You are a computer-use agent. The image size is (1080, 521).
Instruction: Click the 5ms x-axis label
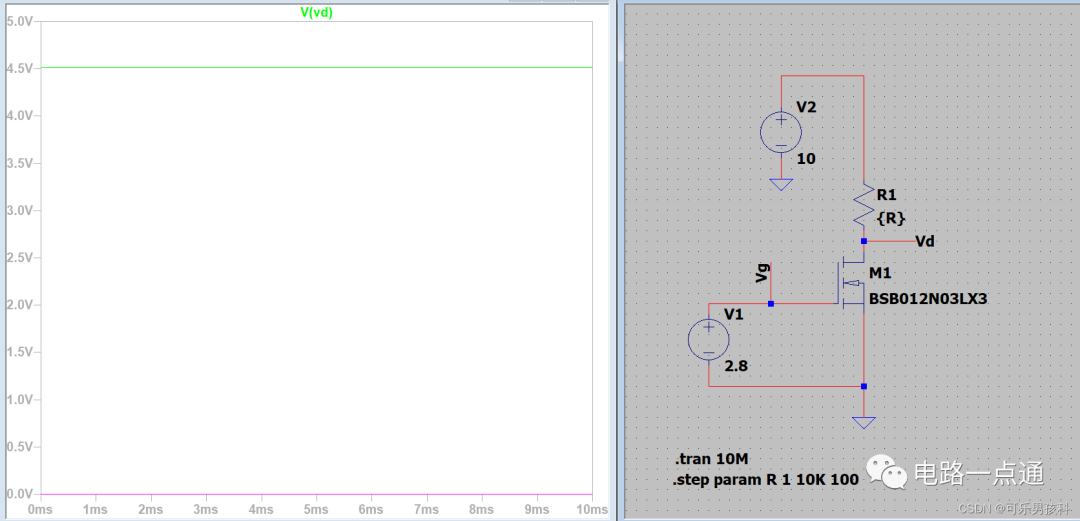pyautogui.click(x=316, y=509)
